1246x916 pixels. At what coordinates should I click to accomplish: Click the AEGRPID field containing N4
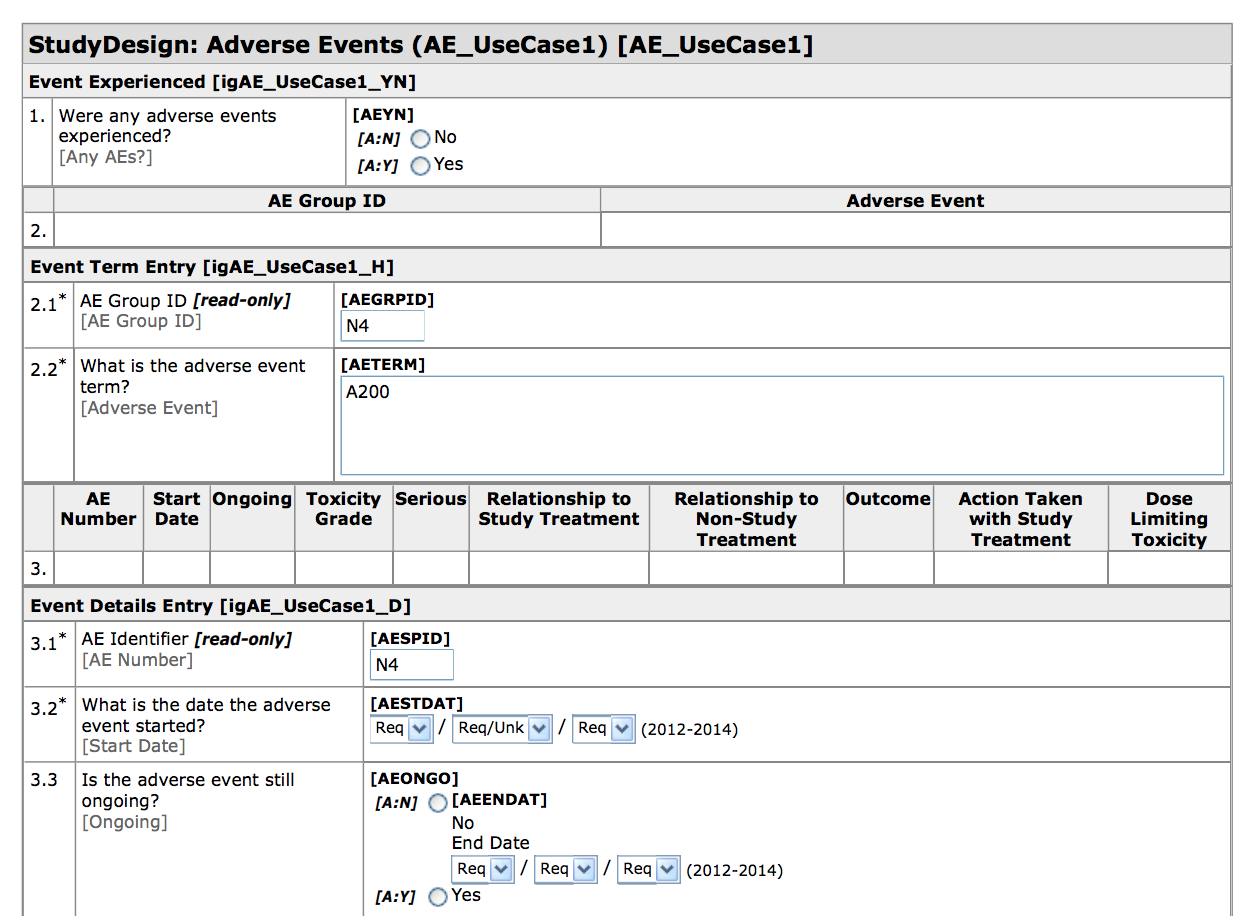[382, 325]
